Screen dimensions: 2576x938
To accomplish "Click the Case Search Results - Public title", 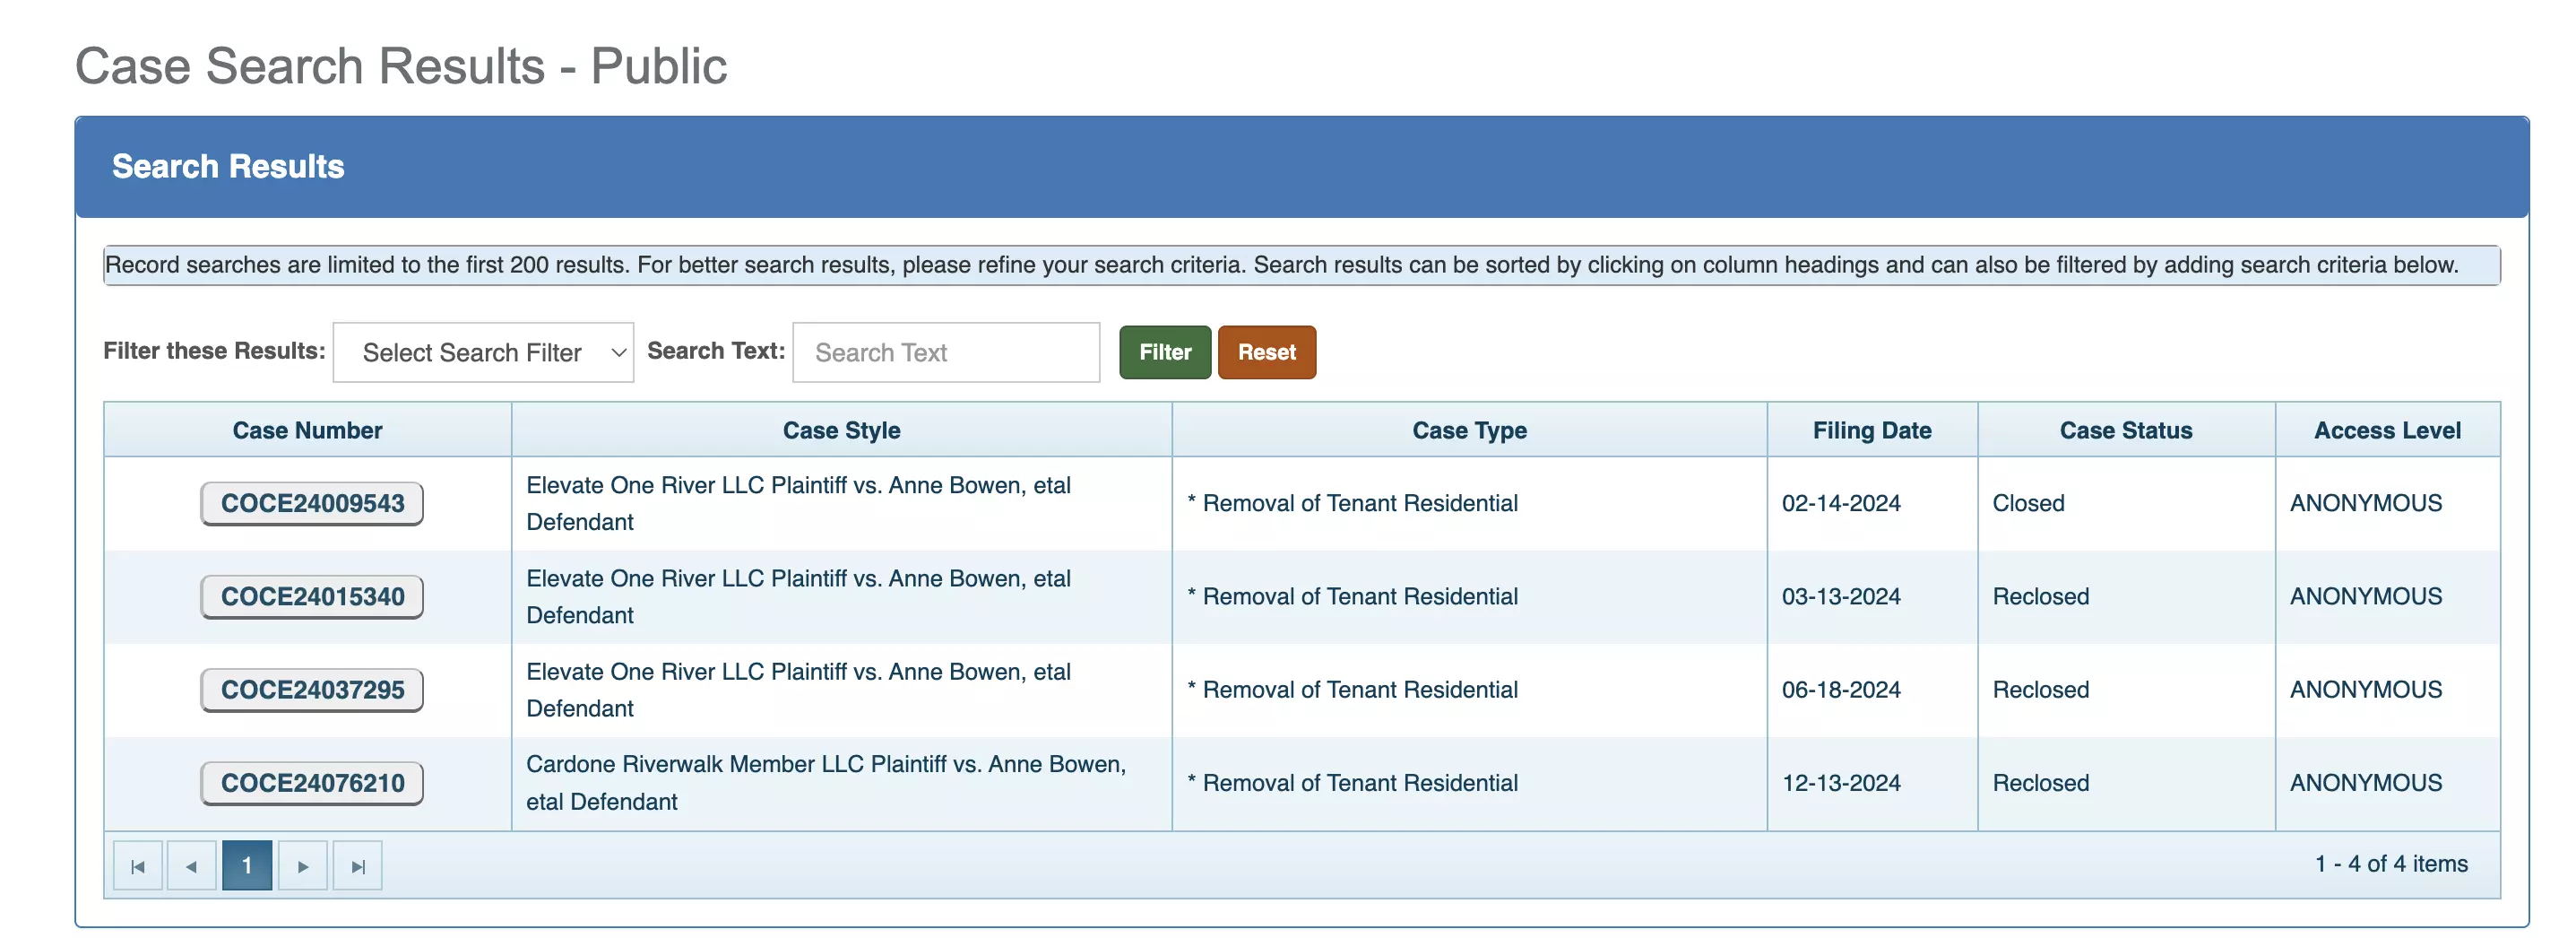I will [x=401, y=66].
